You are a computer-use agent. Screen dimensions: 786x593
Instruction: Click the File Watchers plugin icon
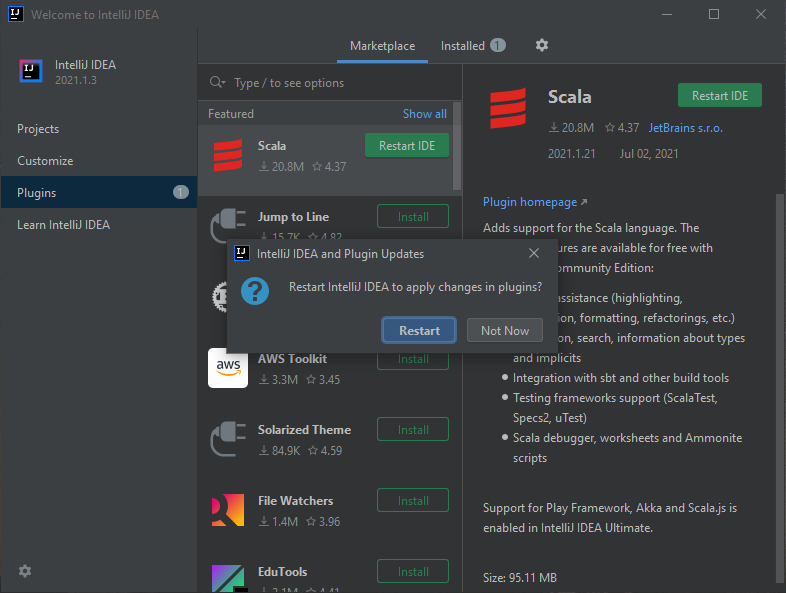(x=228, y=510)
